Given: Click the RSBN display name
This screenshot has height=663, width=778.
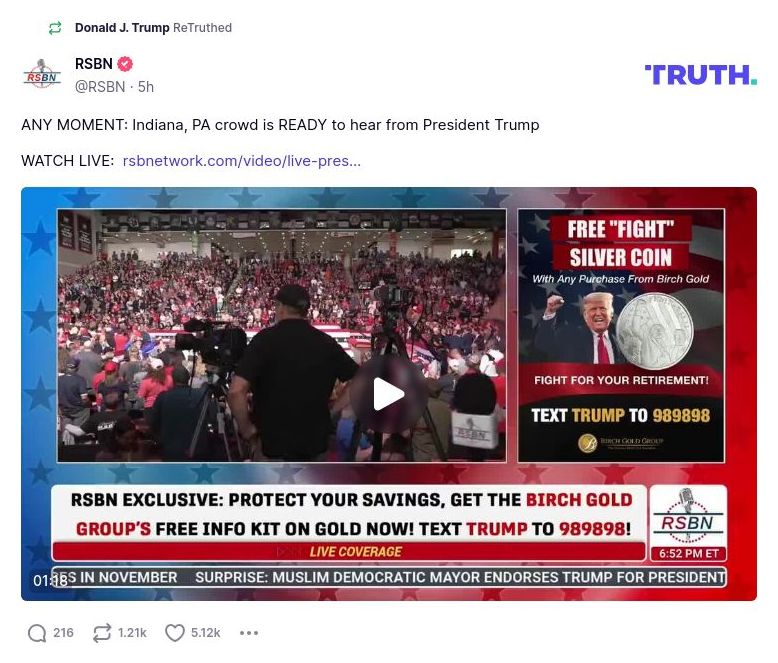Looking at the screenshot, I should coord(94,64).
